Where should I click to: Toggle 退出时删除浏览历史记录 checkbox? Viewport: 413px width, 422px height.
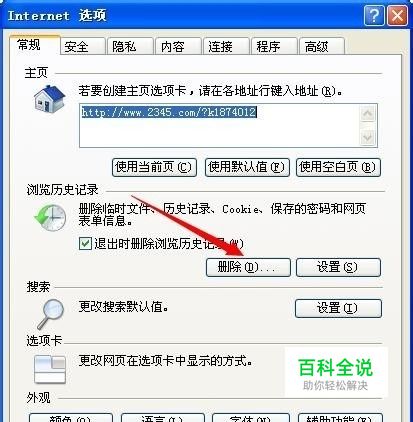click(85, 243)
